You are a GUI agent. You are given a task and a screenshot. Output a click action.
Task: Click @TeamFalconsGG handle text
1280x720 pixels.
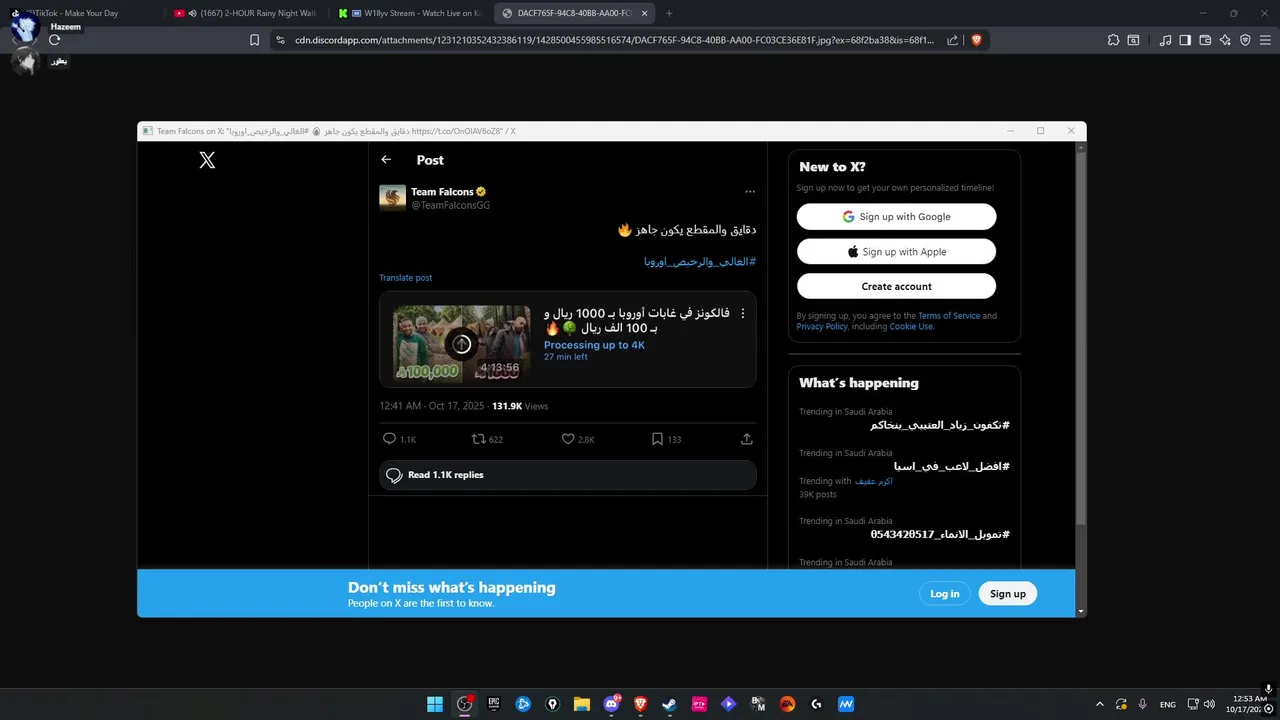451,205
